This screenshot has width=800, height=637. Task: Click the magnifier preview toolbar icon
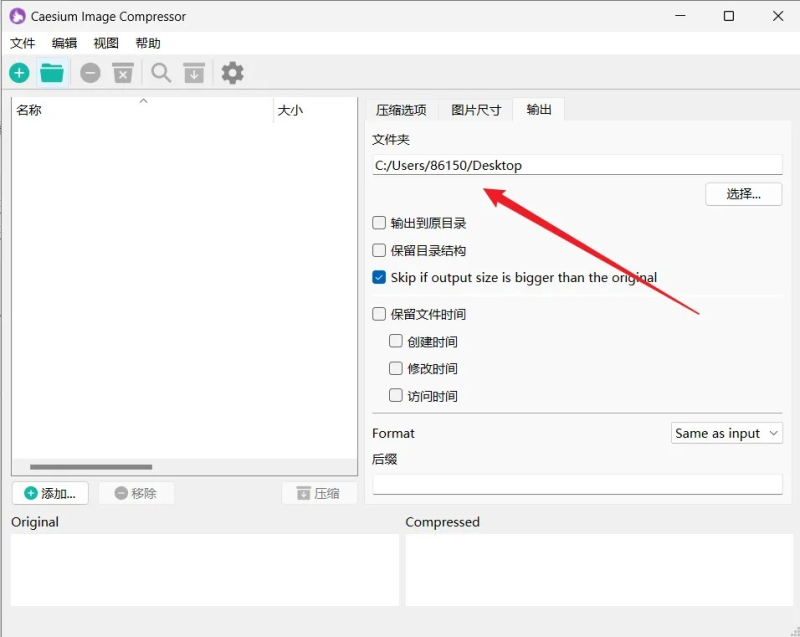pos(161,73)
